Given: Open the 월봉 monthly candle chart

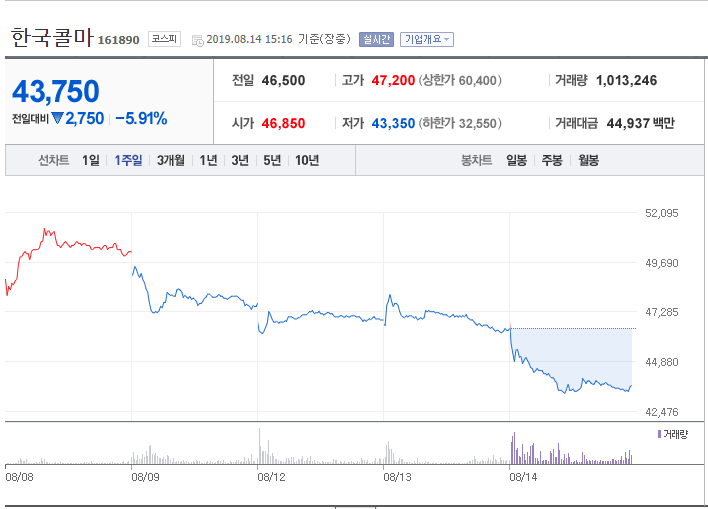Looking at the screenshot, I should pos(588,160).
